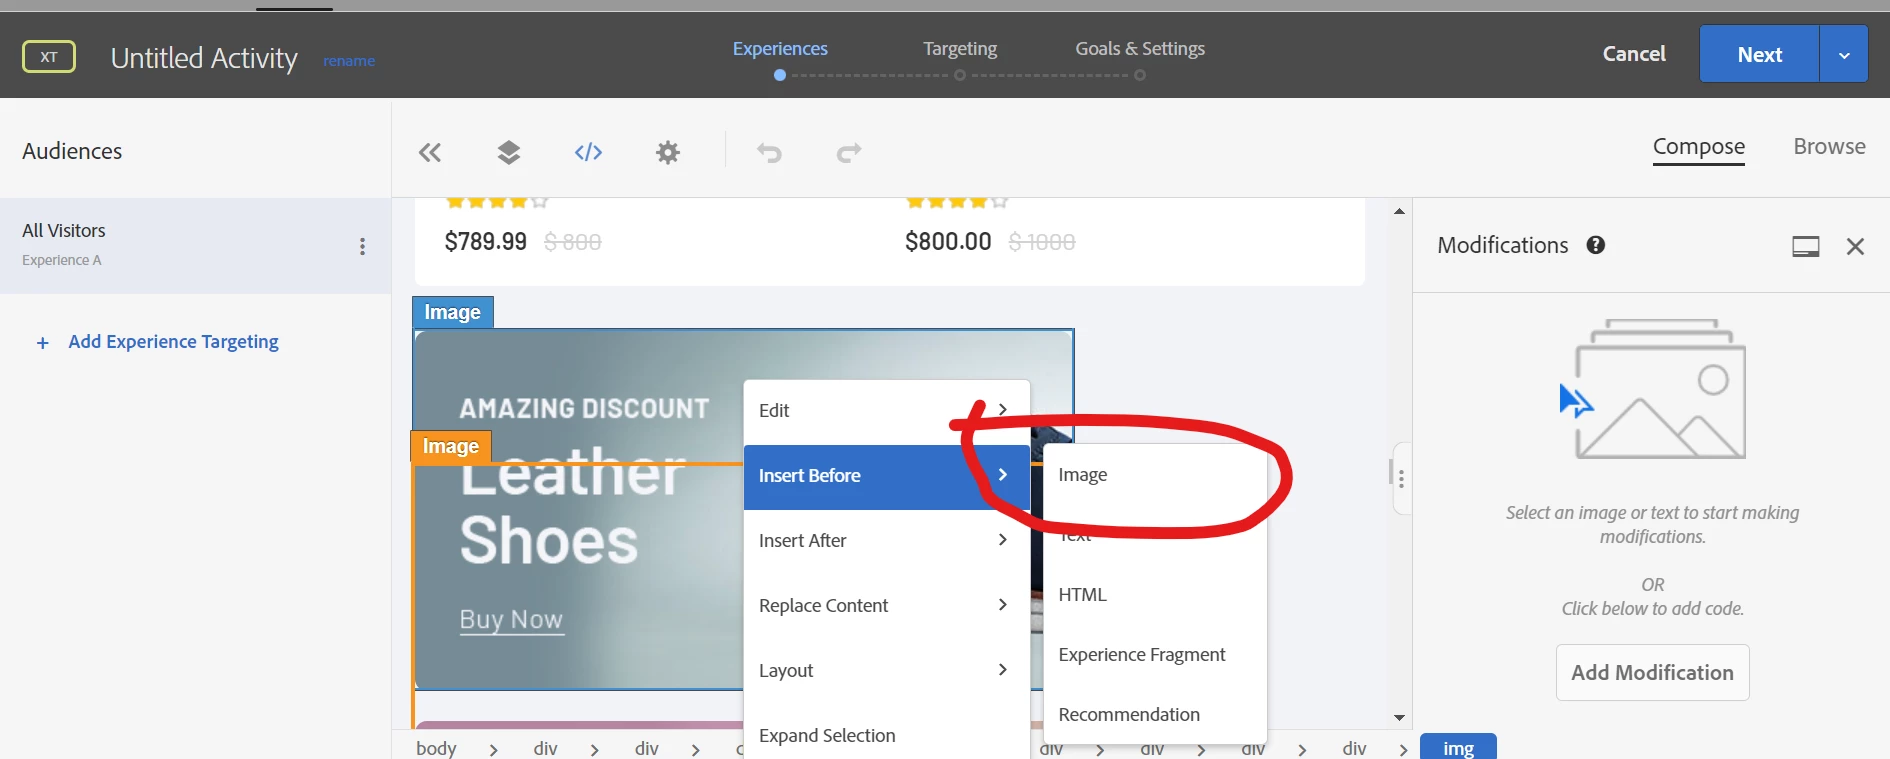Select HTML in the submenu
This screenshot has height=759, width=1890.
coord(1083,595)
